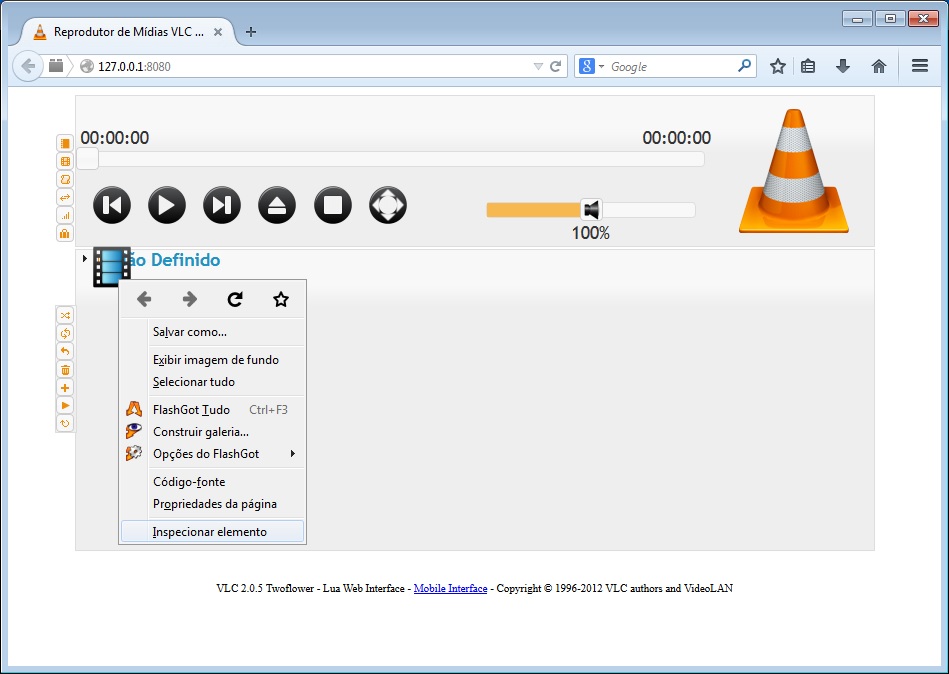Image resolution: width=949 pixels, height=674 pixels.
Task: Click the film strip media thumbnail
Action: coord(111,266)
